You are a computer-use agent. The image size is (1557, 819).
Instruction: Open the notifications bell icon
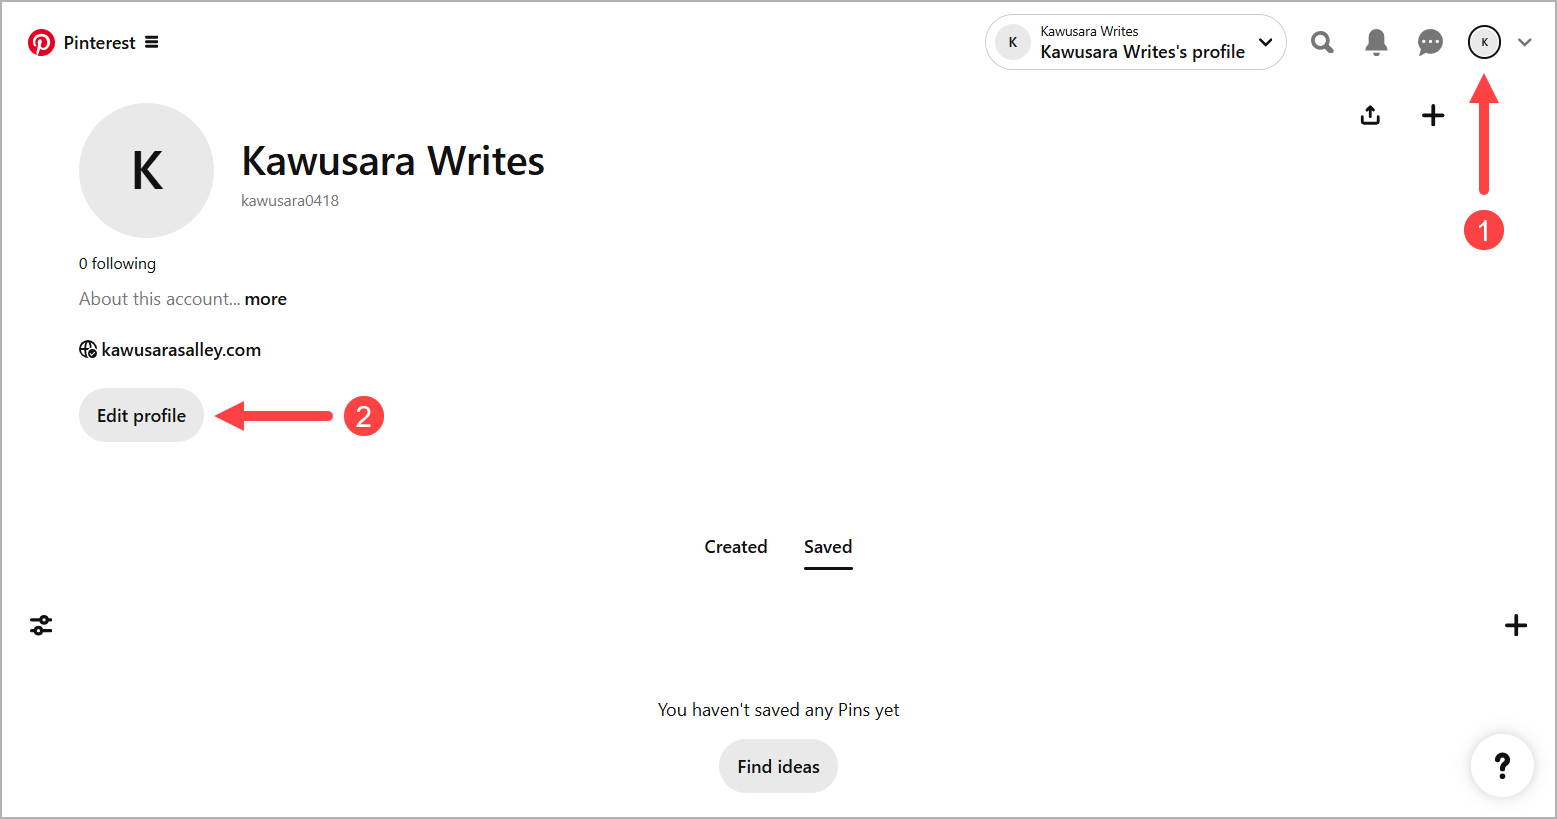tap(1376, 42)
